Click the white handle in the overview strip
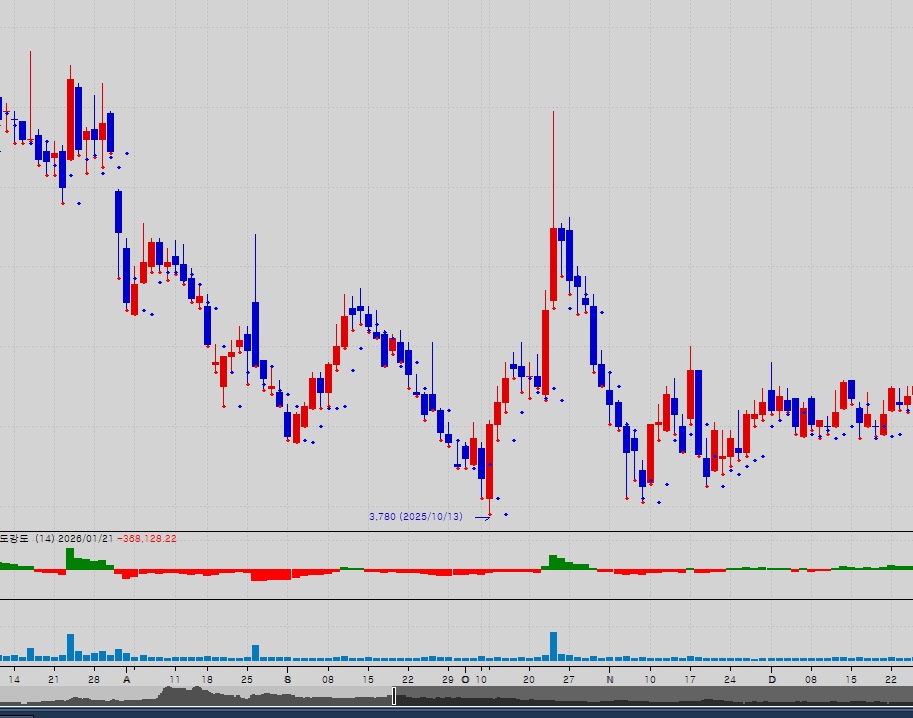The height and width of the screenshot is (718, 913). [x=394, y=696]
